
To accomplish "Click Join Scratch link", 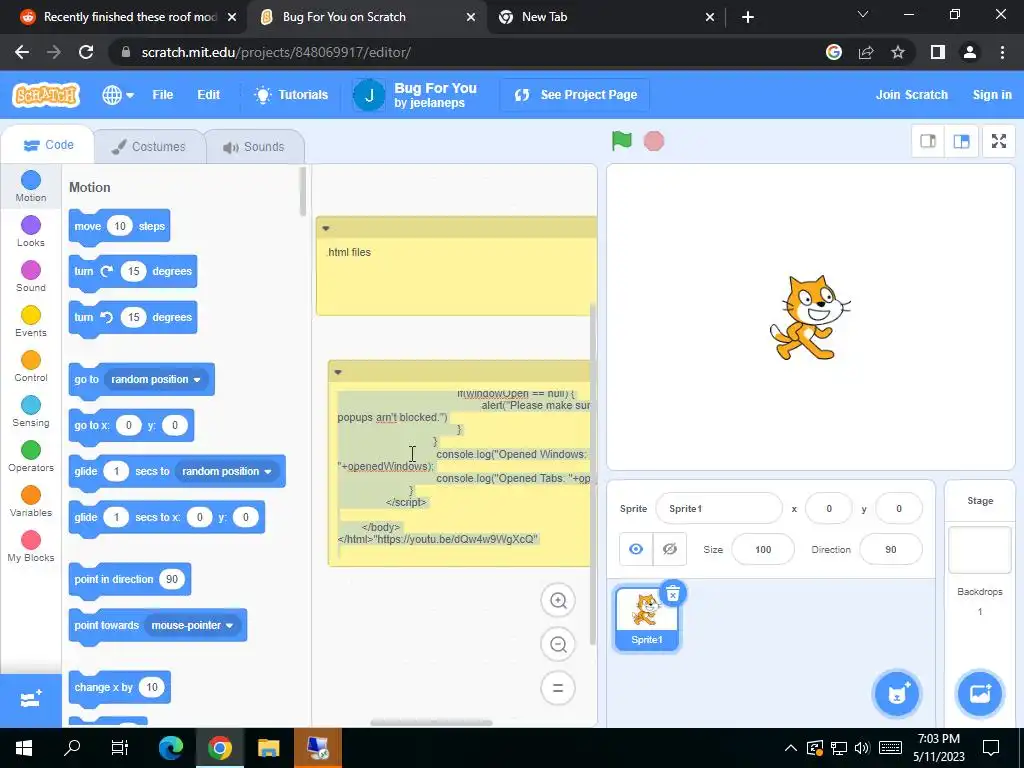I will [x=912, y=95].
